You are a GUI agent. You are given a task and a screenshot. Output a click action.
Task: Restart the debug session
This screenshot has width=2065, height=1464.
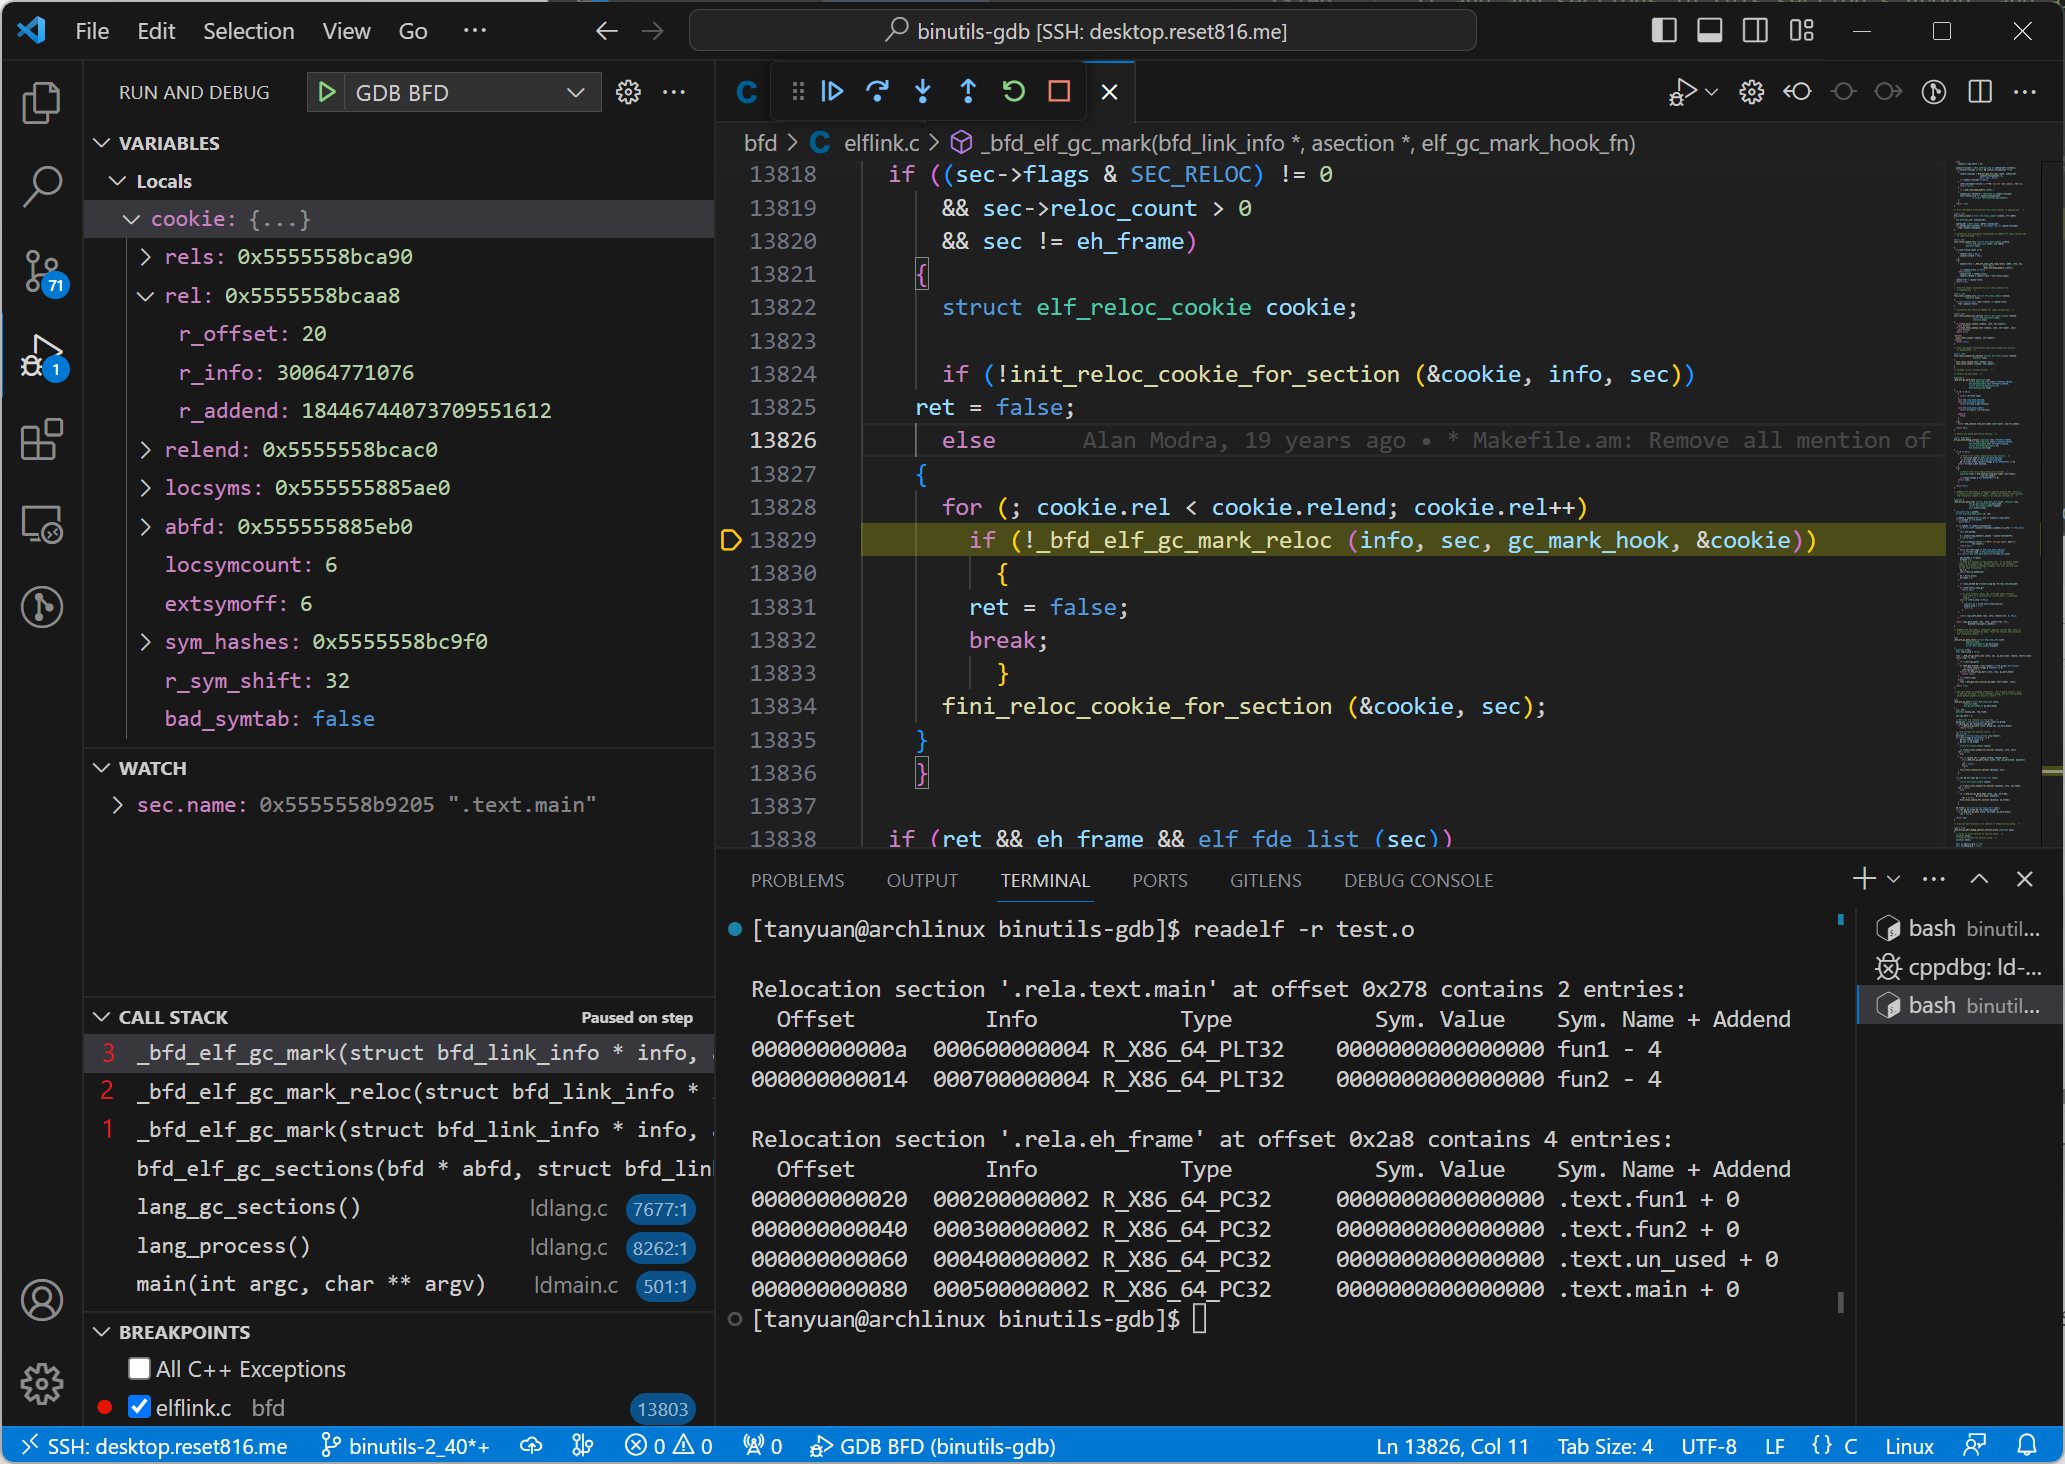tap(1014, 92)
